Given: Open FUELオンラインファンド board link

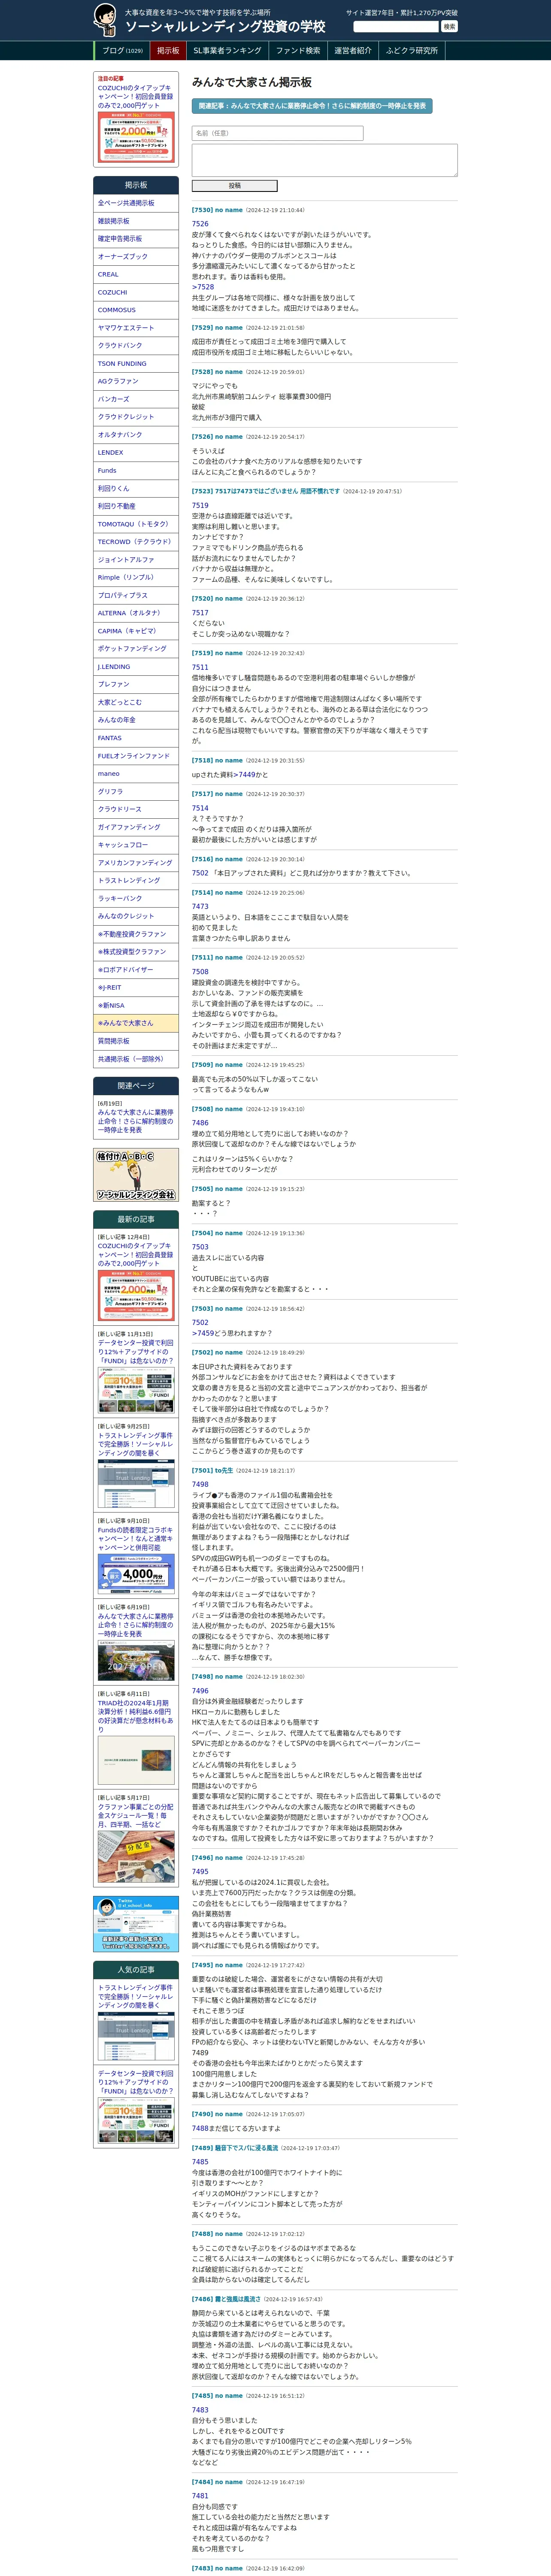Looking at the screenshot, I should pos(136,756).
